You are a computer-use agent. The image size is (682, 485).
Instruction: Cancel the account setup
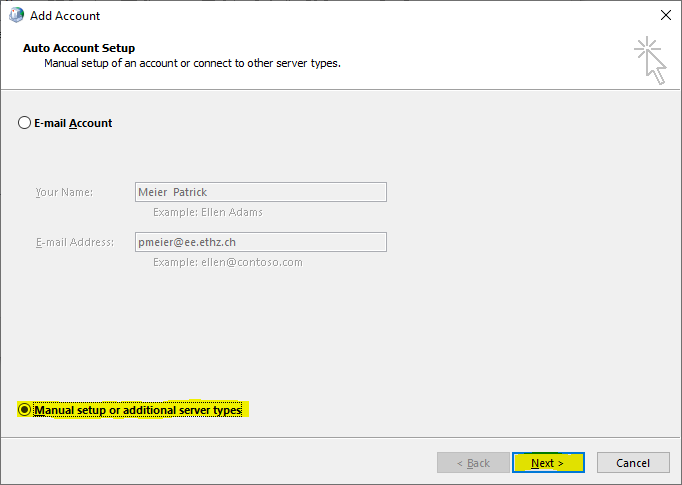tap(633, 463)
